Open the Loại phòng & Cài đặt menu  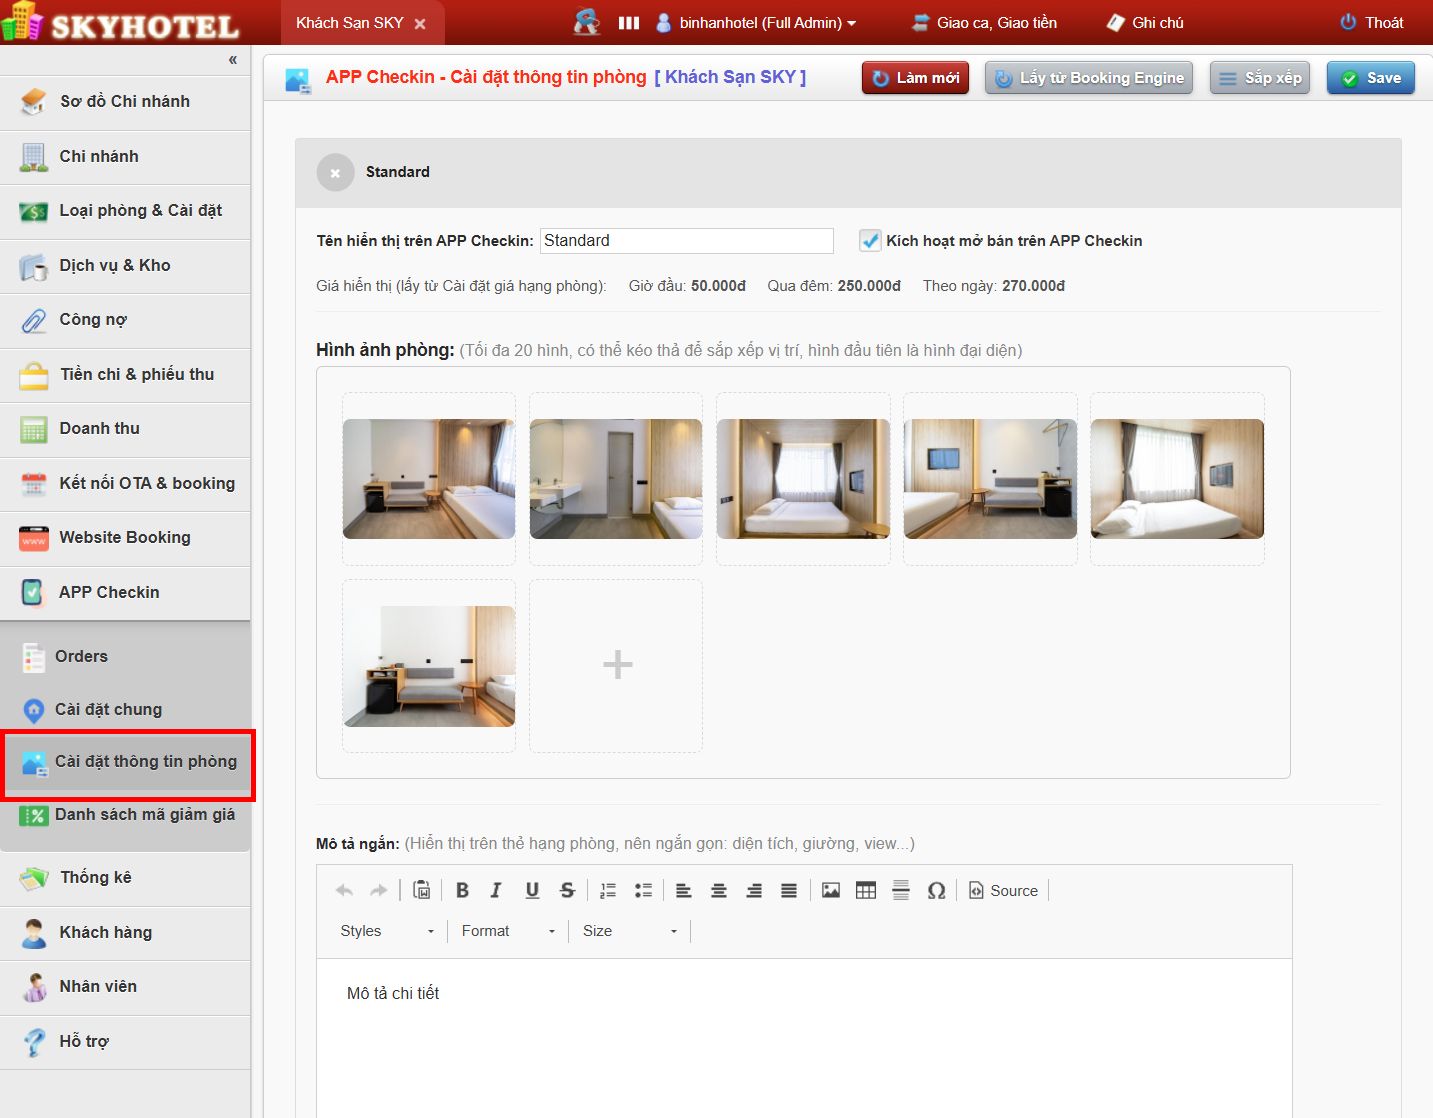125,211
